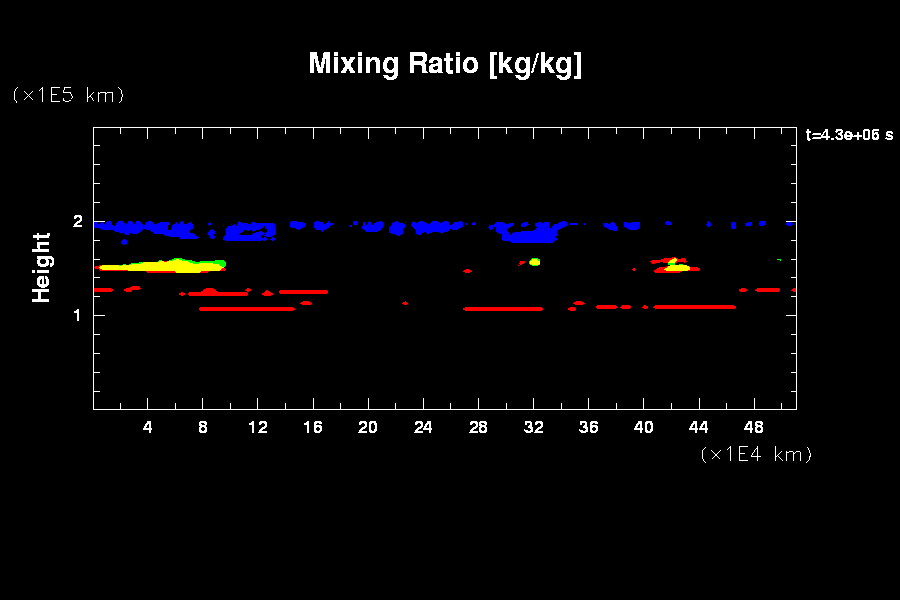Click the x-axis tick label '20'
The height and width of the screenshot is (600, 900).
click(x=368, y=427)
